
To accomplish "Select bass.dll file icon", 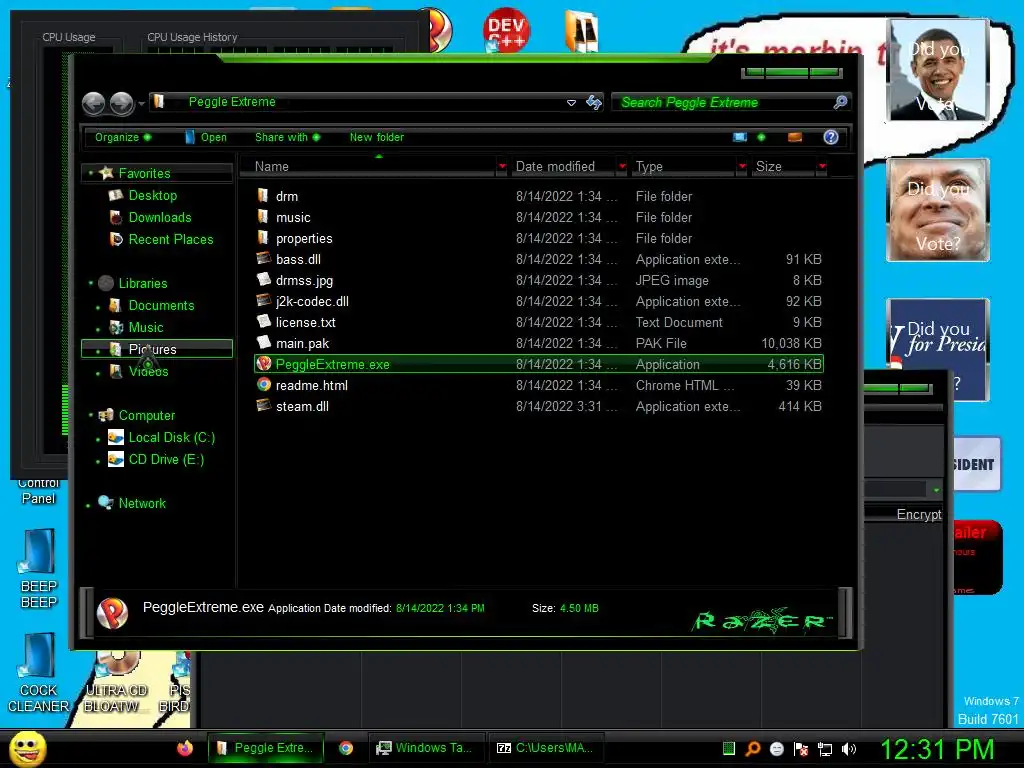I will [x=263, y=259].
